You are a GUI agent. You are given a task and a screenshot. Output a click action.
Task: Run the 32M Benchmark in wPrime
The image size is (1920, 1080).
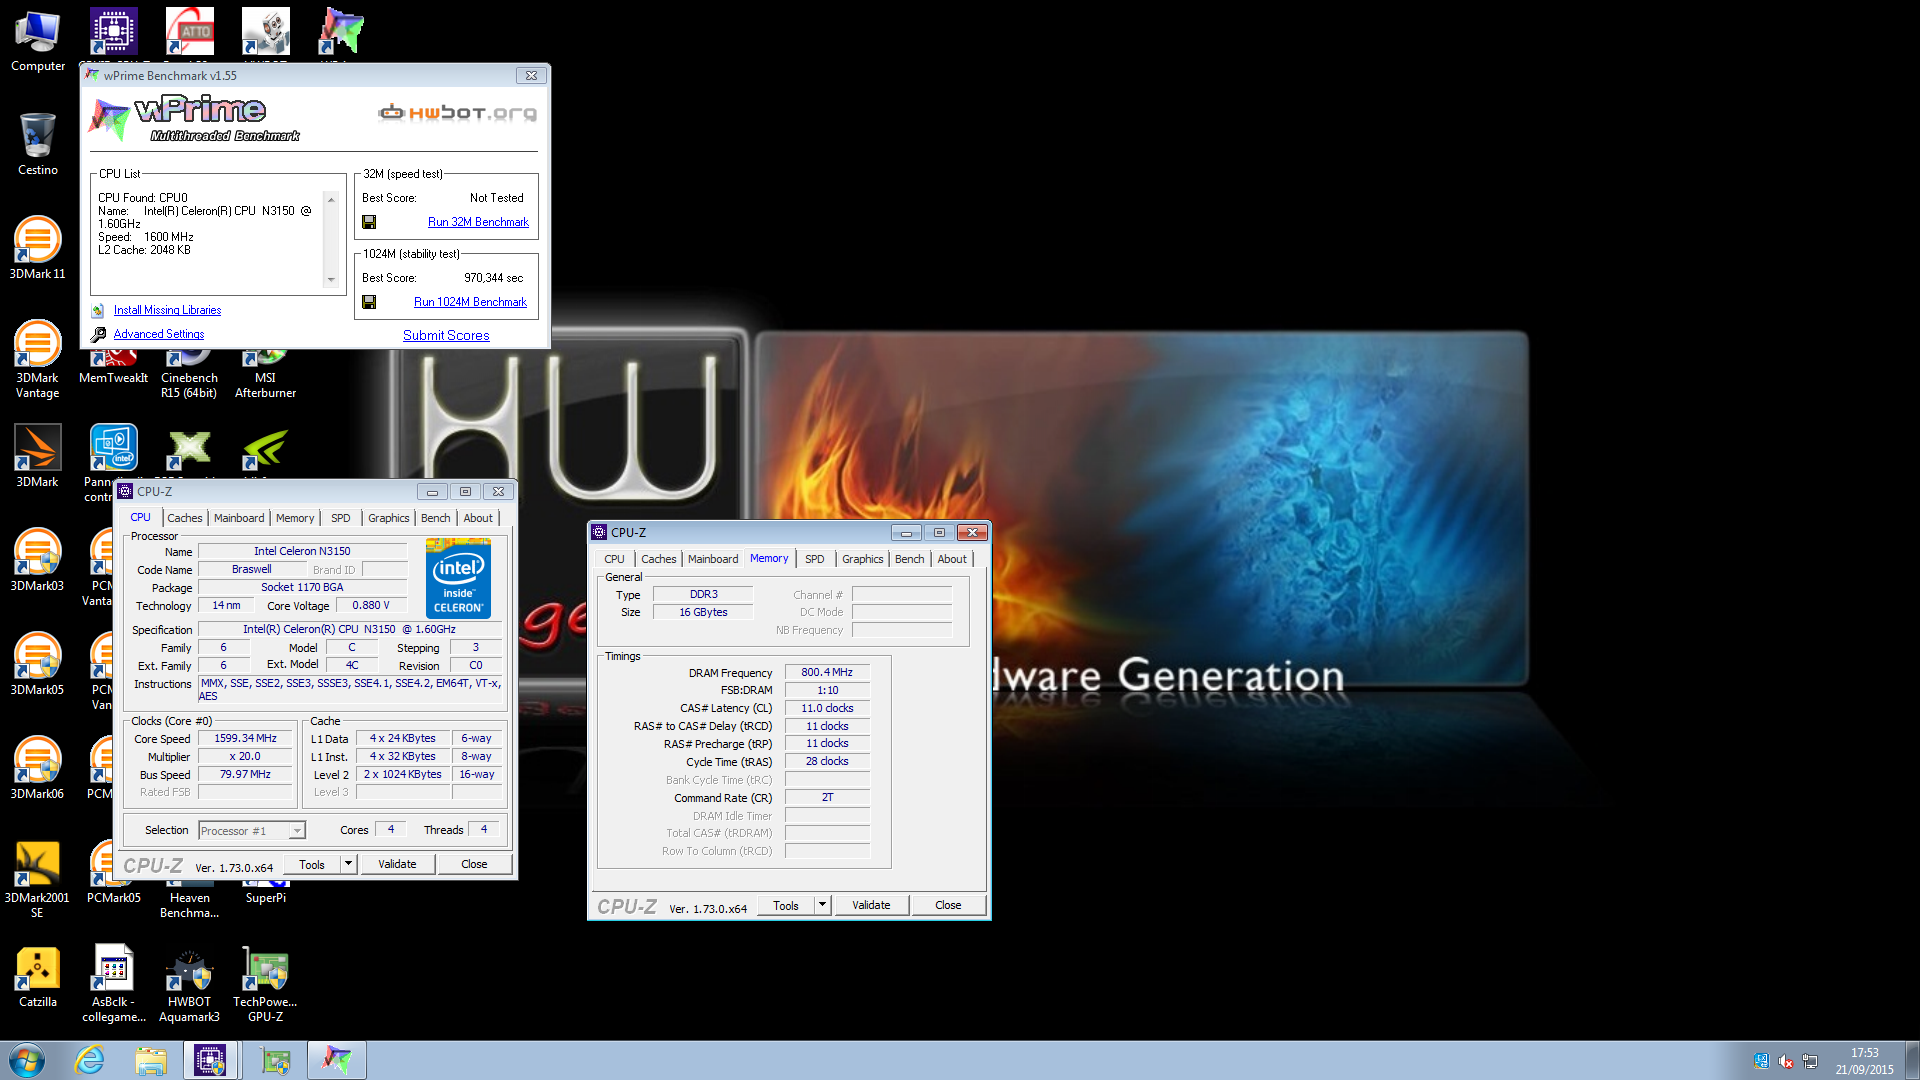point(478,222)
